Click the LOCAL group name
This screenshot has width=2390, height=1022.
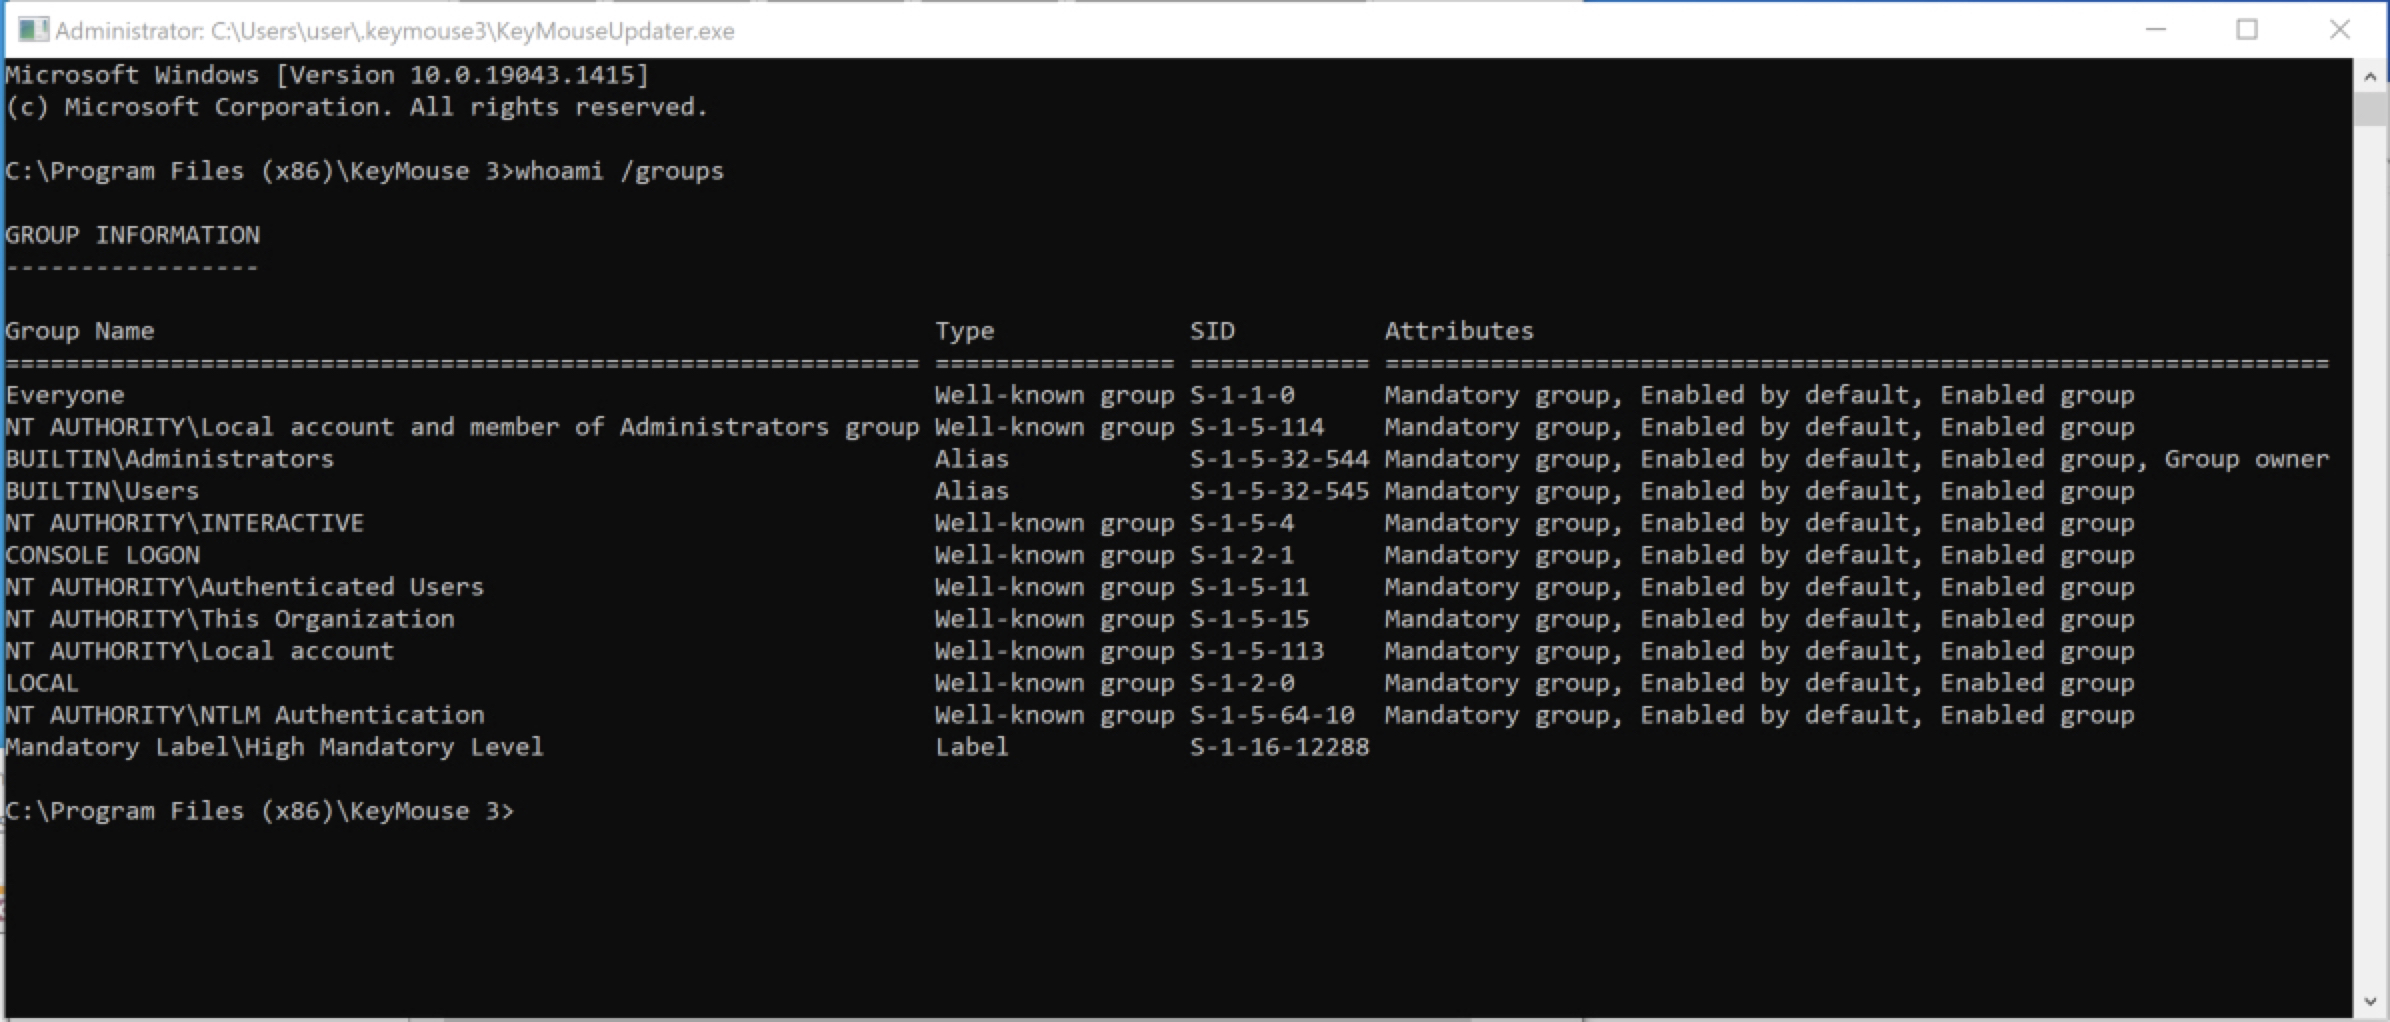click(x=42, y=683)
